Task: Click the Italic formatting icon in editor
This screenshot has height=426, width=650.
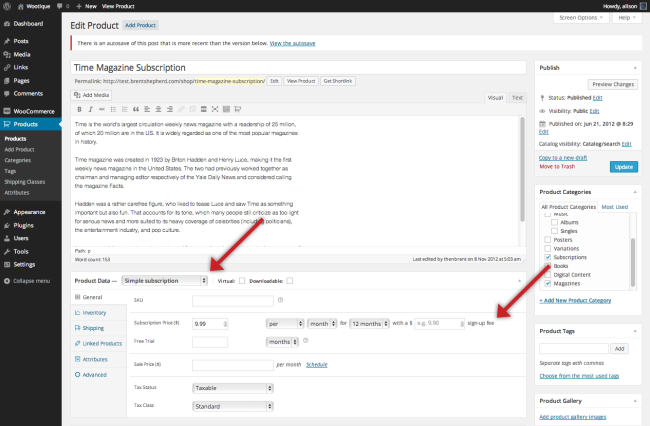Action: 90,108
